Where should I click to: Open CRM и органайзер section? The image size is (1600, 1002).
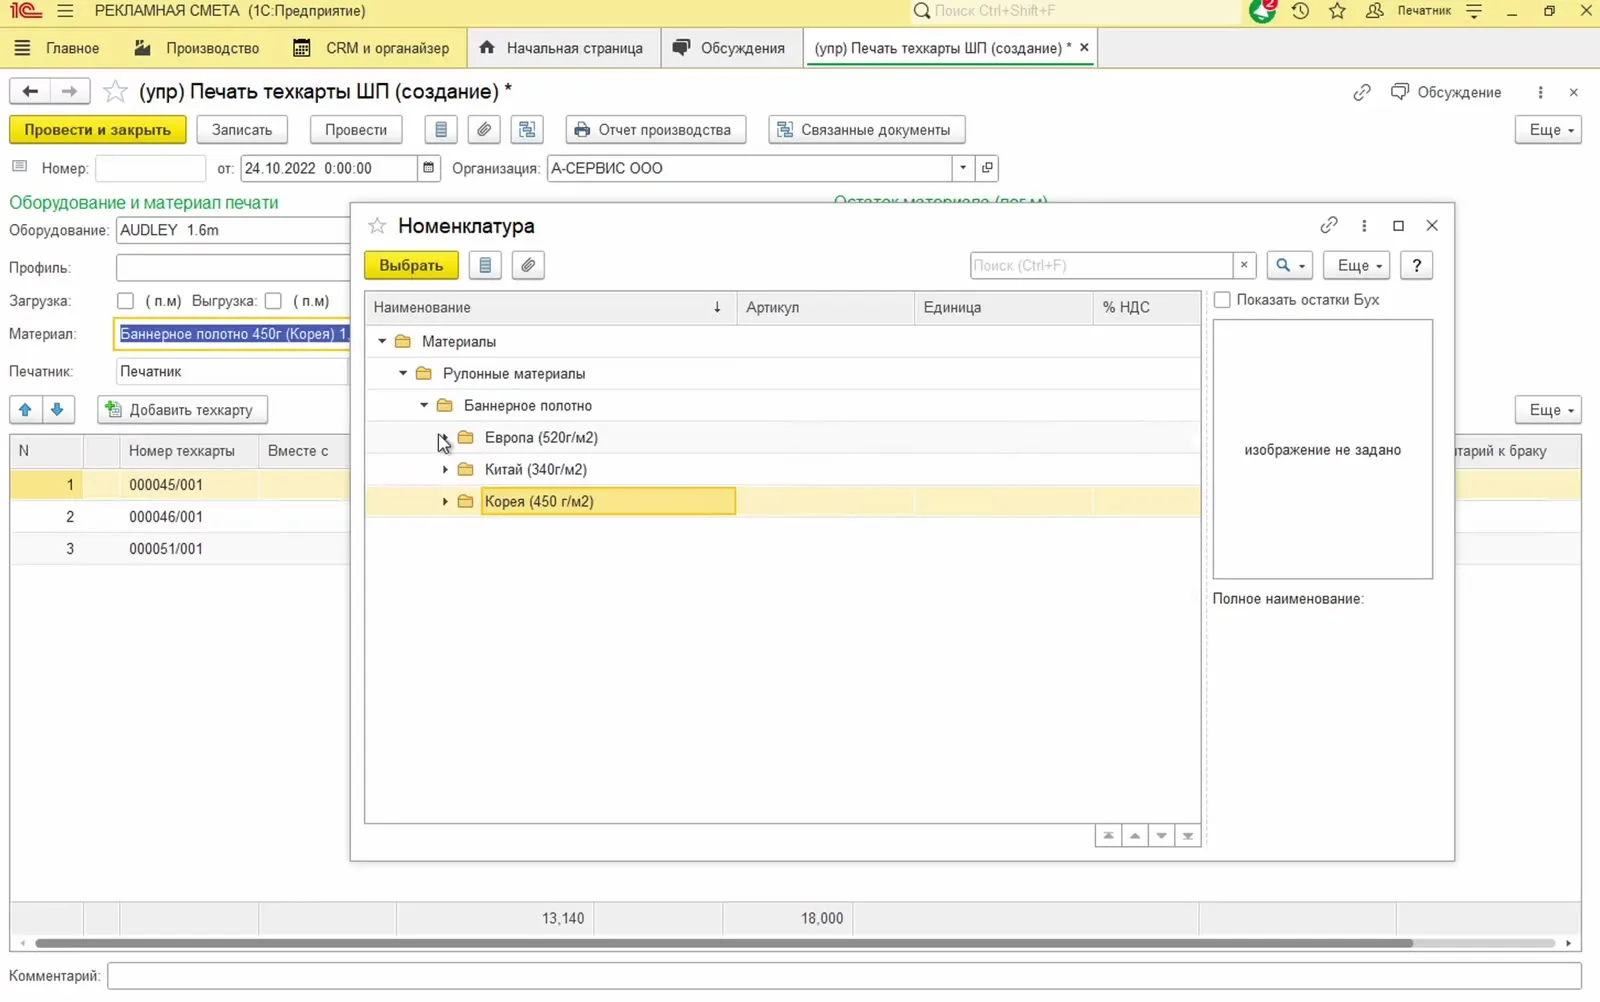[x=372, y=48]
